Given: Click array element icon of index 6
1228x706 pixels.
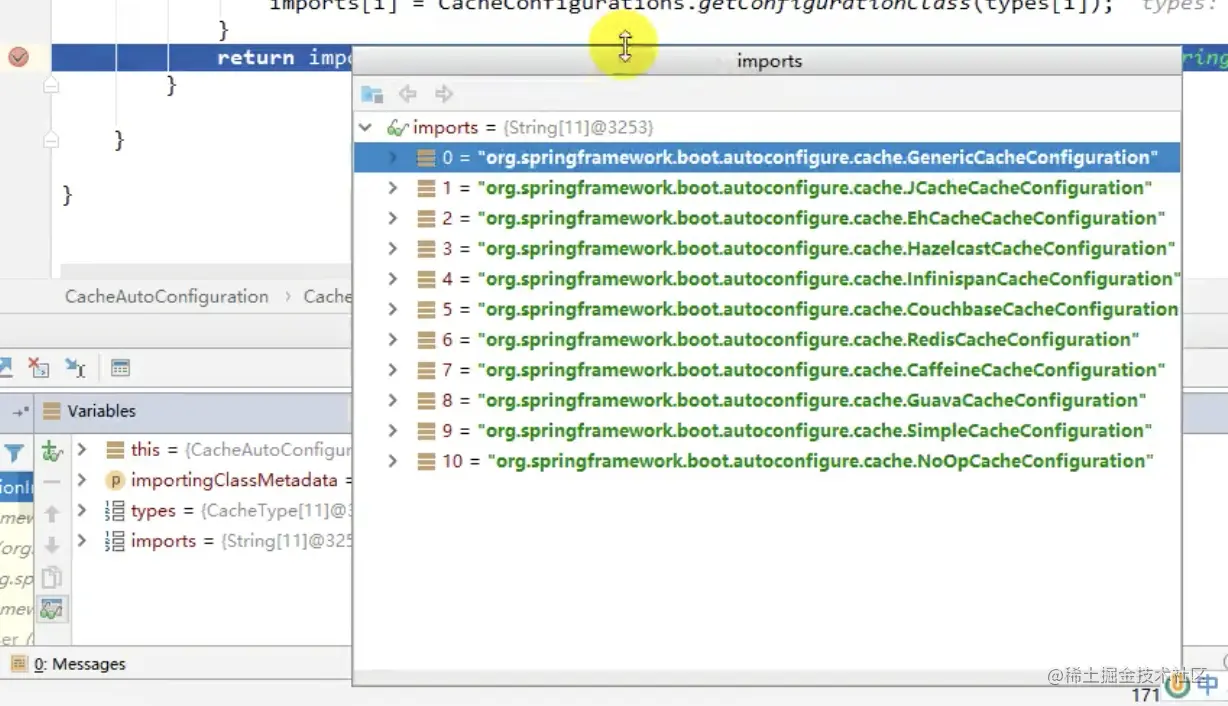Looking at the screenshot, I should (x=426, y=340).
